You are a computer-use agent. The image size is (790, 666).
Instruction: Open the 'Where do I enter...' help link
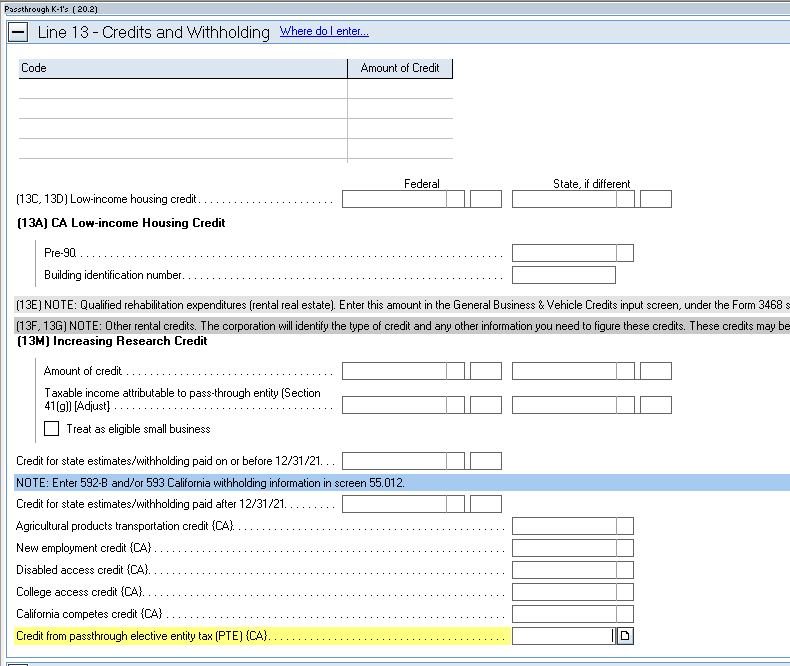(x=324, y=31)
